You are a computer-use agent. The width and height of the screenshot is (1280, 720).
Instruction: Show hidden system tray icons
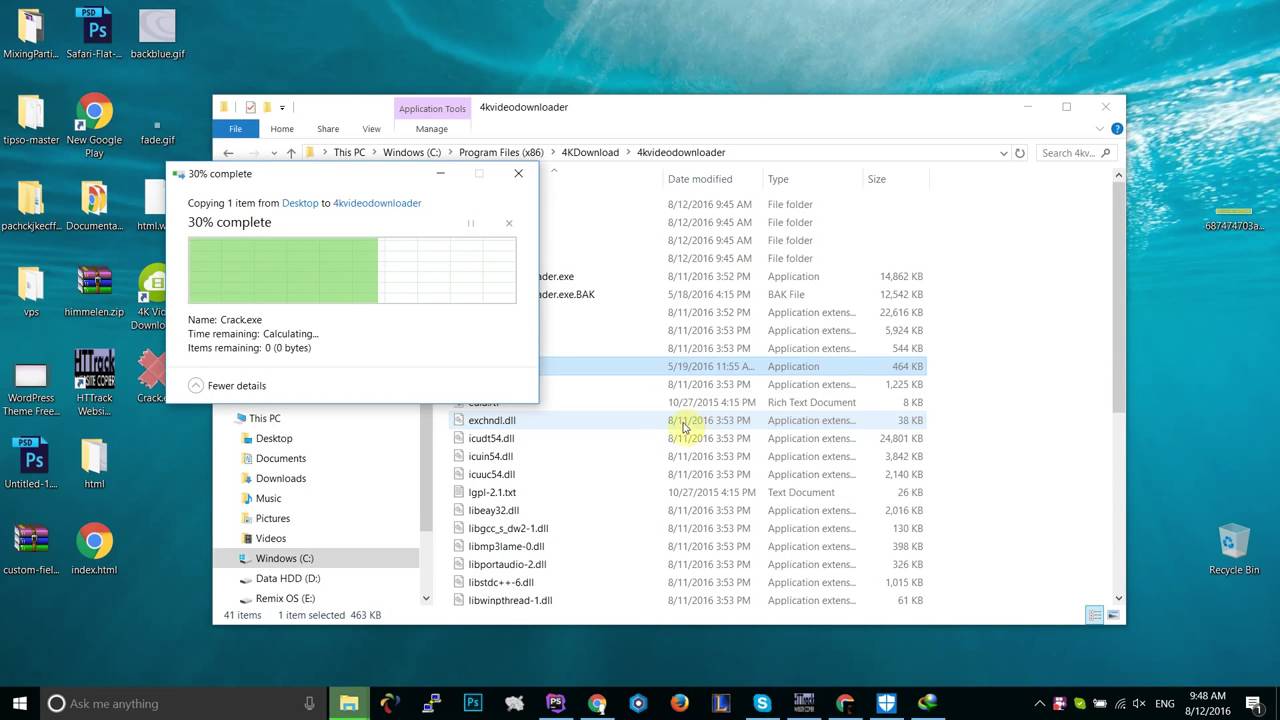1040,703
